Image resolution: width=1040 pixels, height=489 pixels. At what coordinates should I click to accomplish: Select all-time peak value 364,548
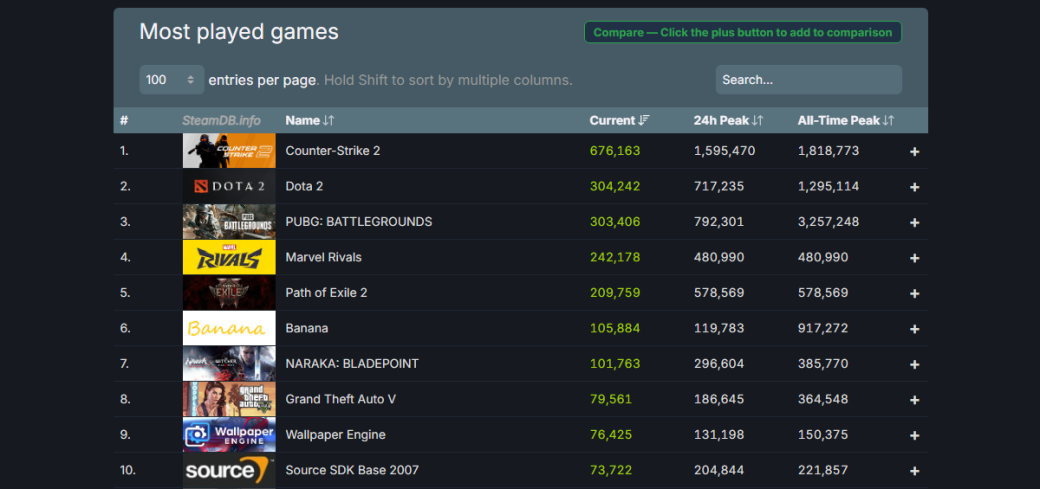point(823,399)
